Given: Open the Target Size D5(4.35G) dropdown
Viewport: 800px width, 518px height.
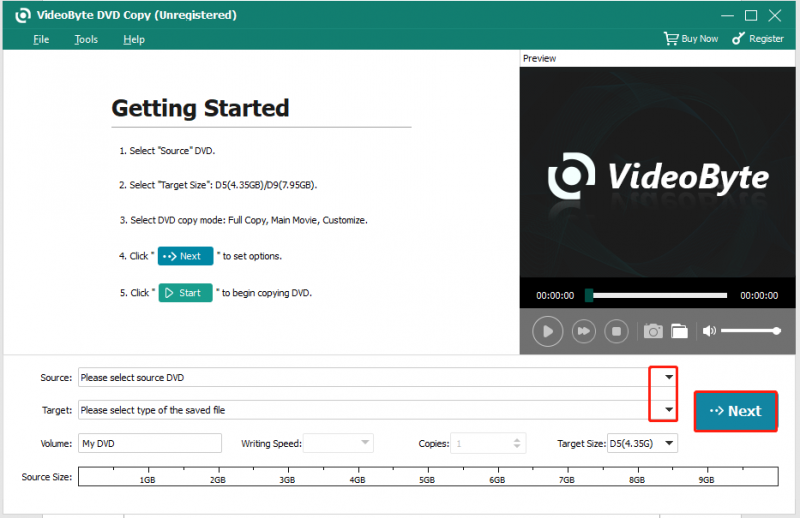Looking at the screenshot, I should click(x=642, y=443).
